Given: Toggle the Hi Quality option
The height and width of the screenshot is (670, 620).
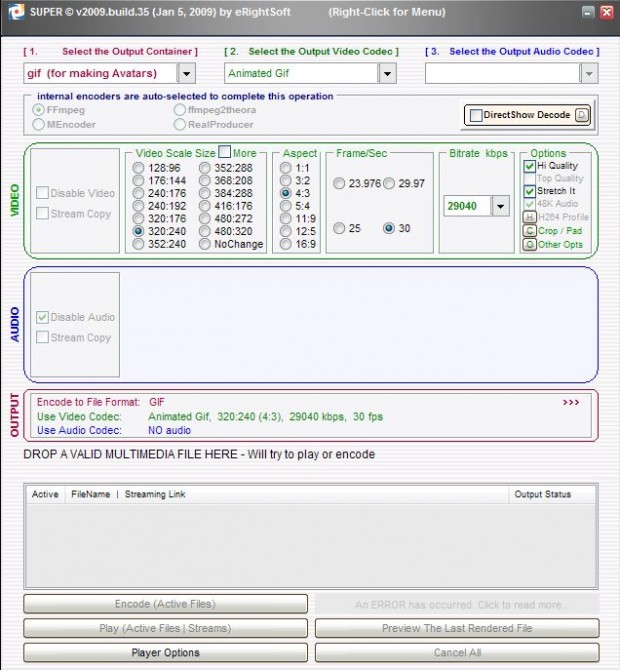Looking at the screenshot, I should click(529, 166).
